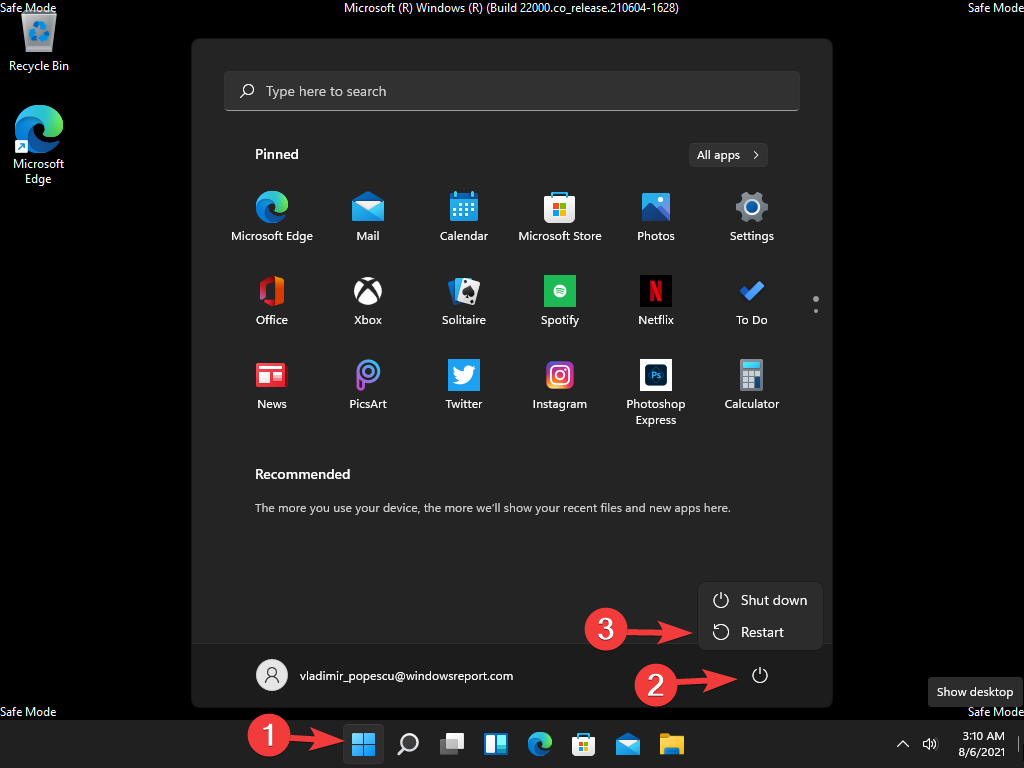Image resolution: width=1024 pixels, height=768 pixels.
Task: Open the volume control in system tray
Action: 929,744
